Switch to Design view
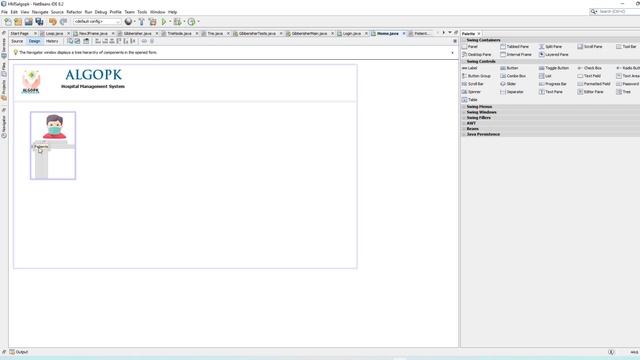 click(34, 41)
